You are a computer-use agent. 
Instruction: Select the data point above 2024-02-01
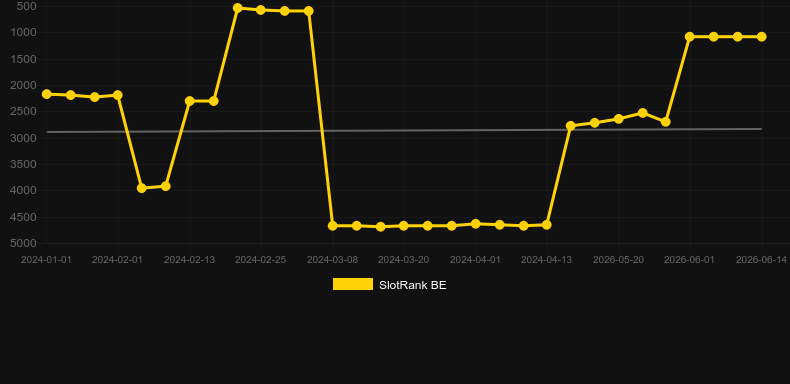click(x=118, y=95)
